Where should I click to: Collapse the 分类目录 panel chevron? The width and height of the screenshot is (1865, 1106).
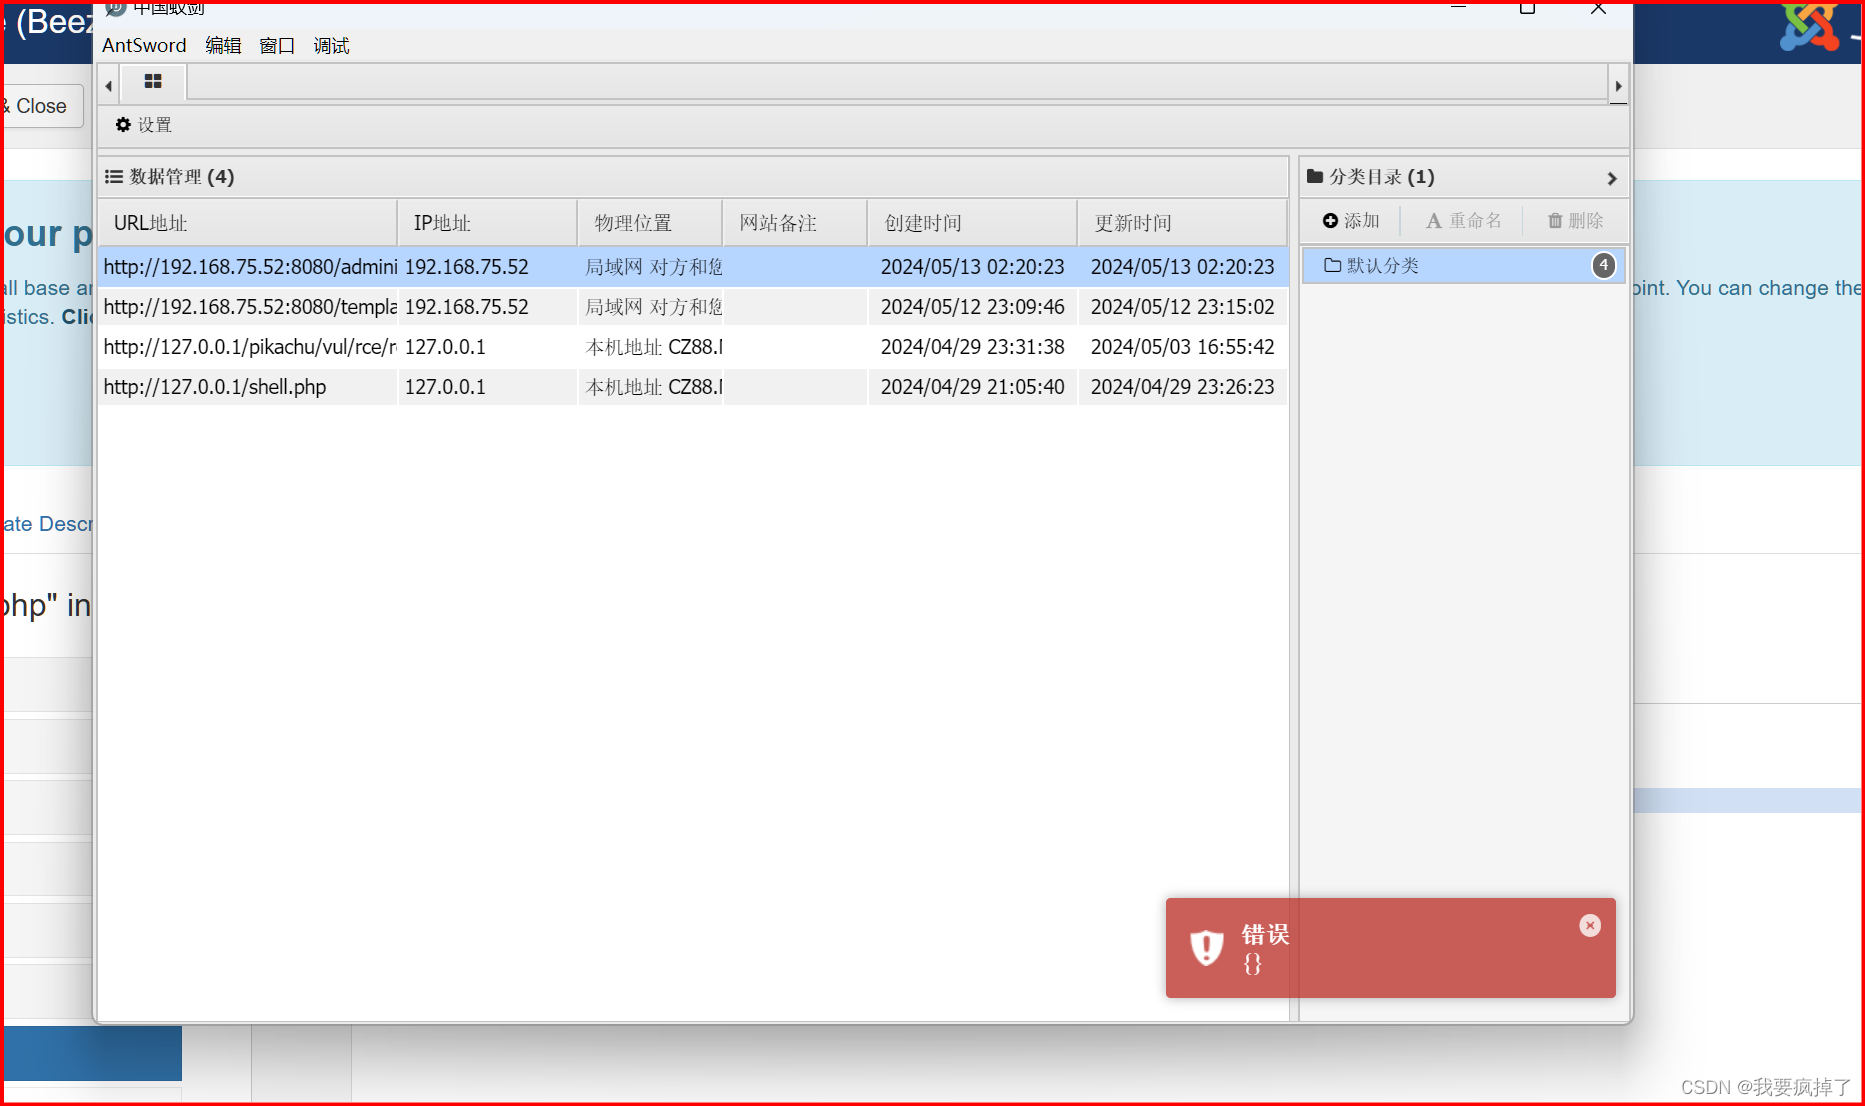[x=1611, y=178]
